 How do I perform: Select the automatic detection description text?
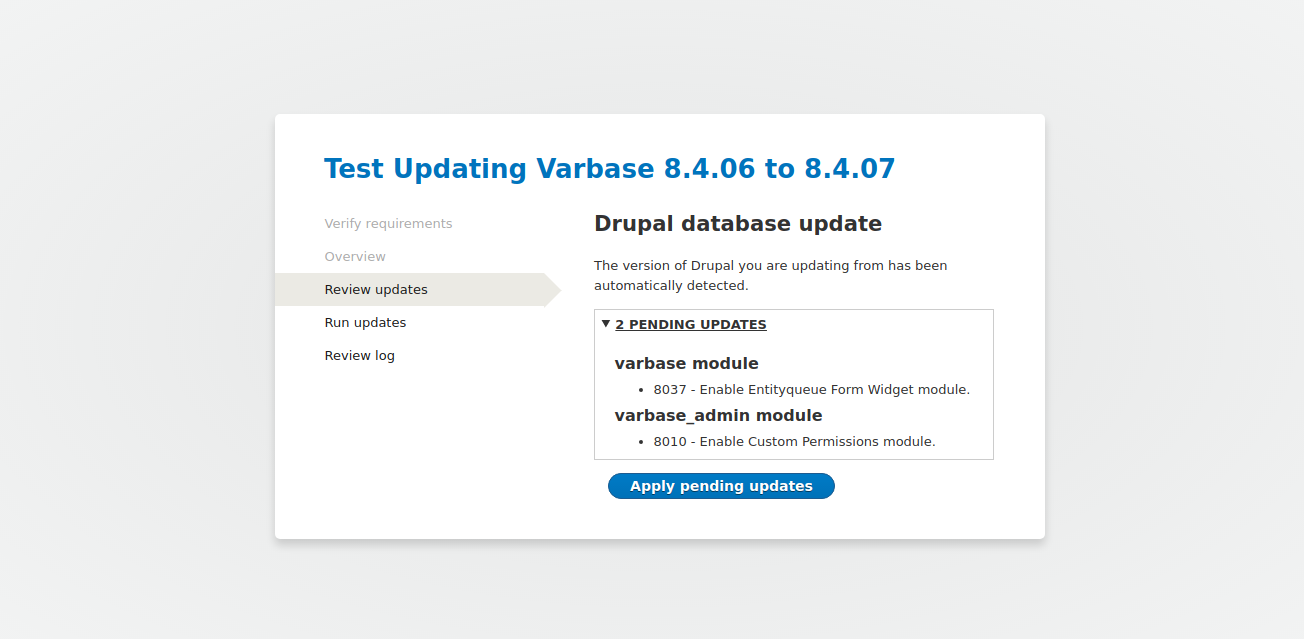[770, 275]
